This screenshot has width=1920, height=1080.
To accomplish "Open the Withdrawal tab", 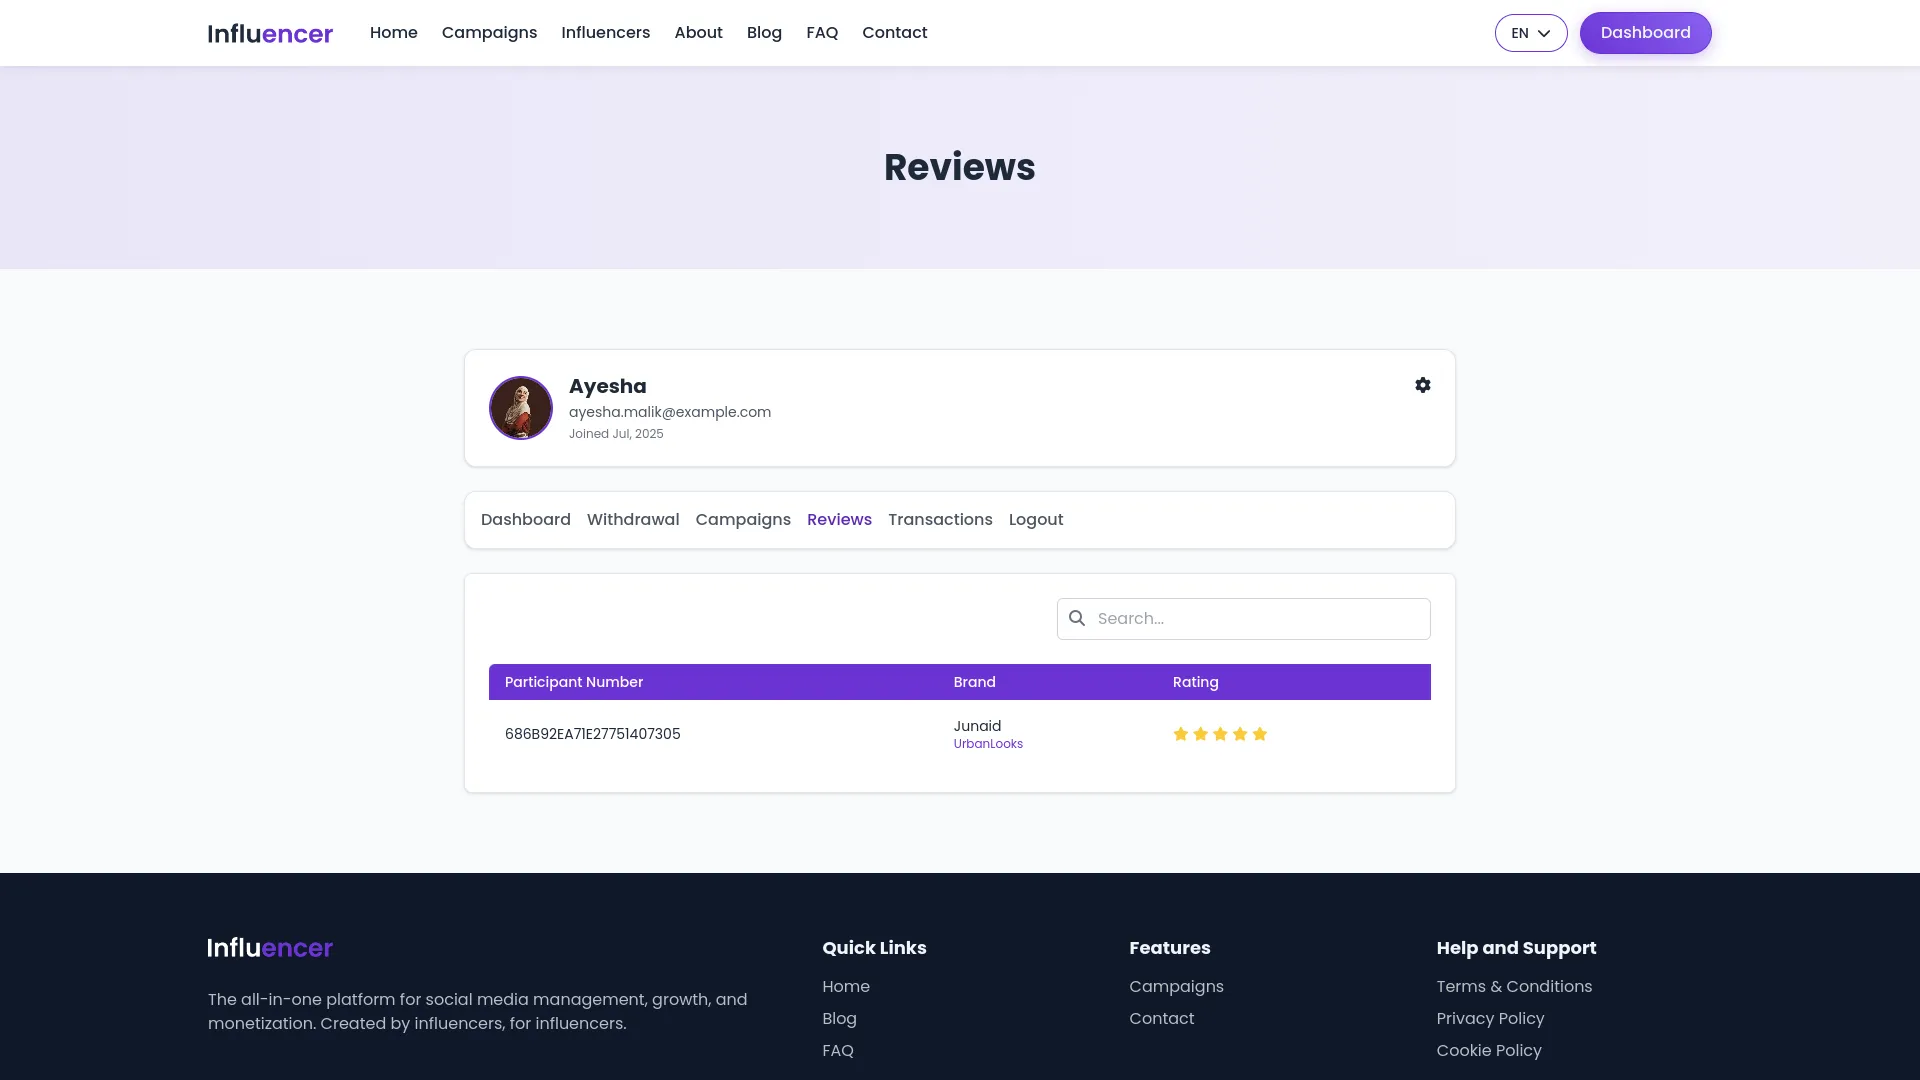I will click(632, 520).
